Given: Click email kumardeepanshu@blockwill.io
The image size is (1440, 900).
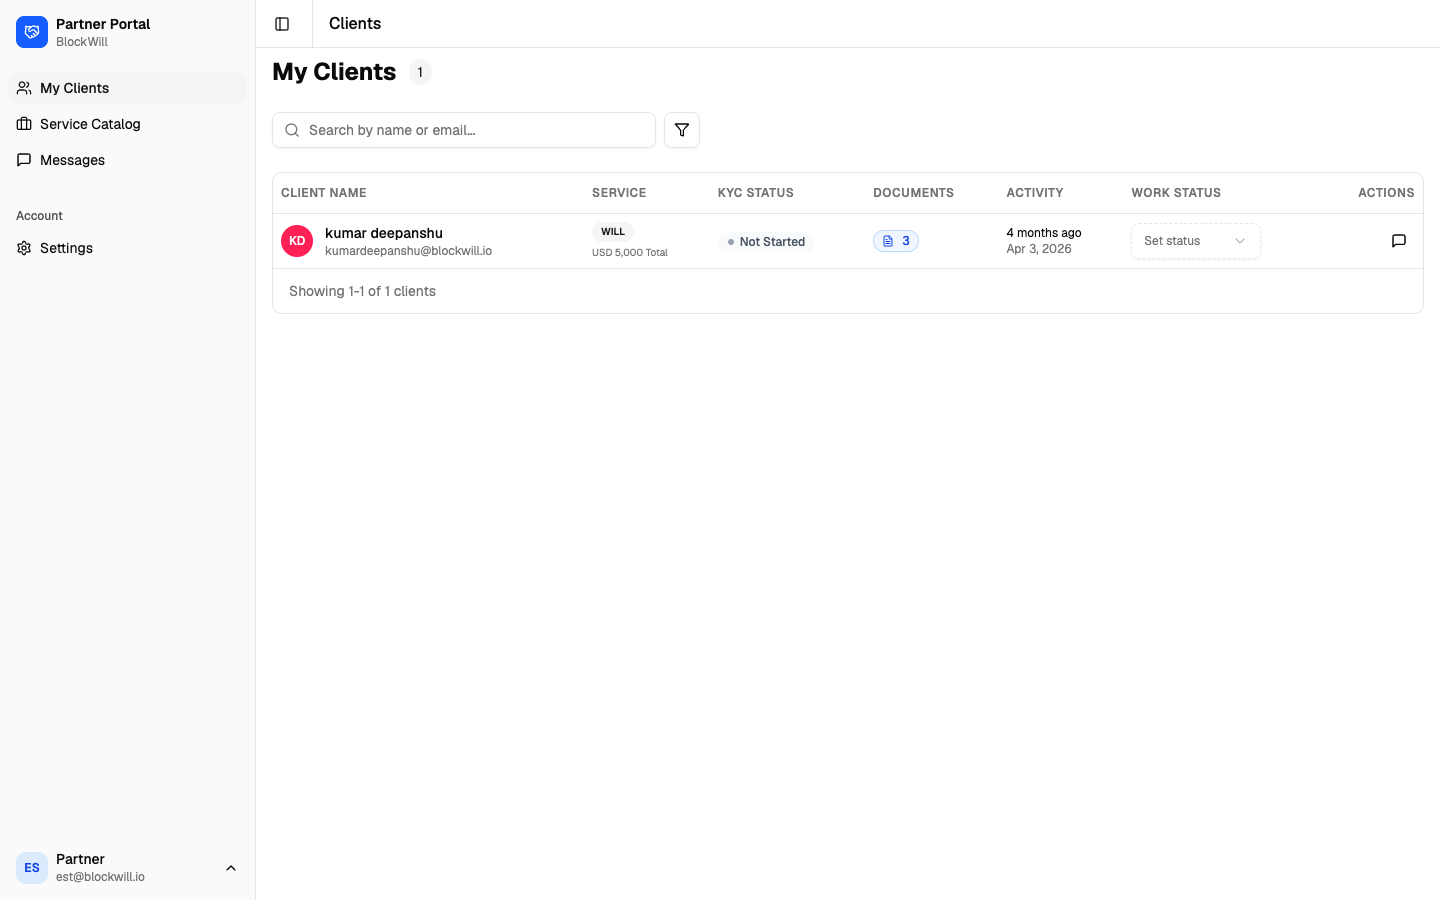Looking at the screenshot, I should click(408, 251).
